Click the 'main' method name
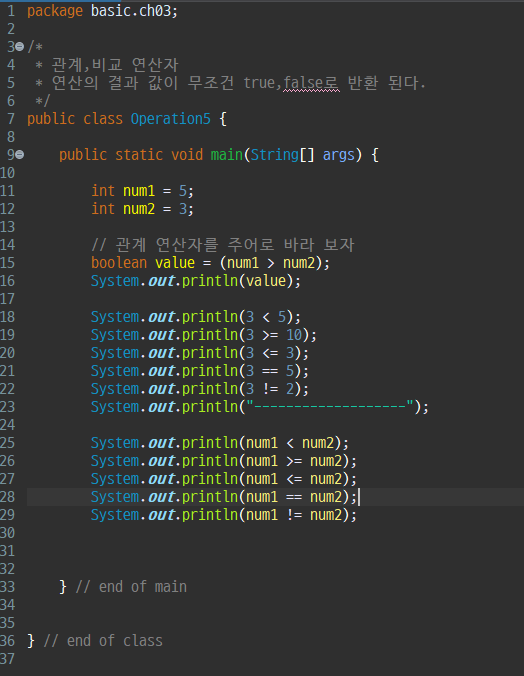 pos(227,155)
